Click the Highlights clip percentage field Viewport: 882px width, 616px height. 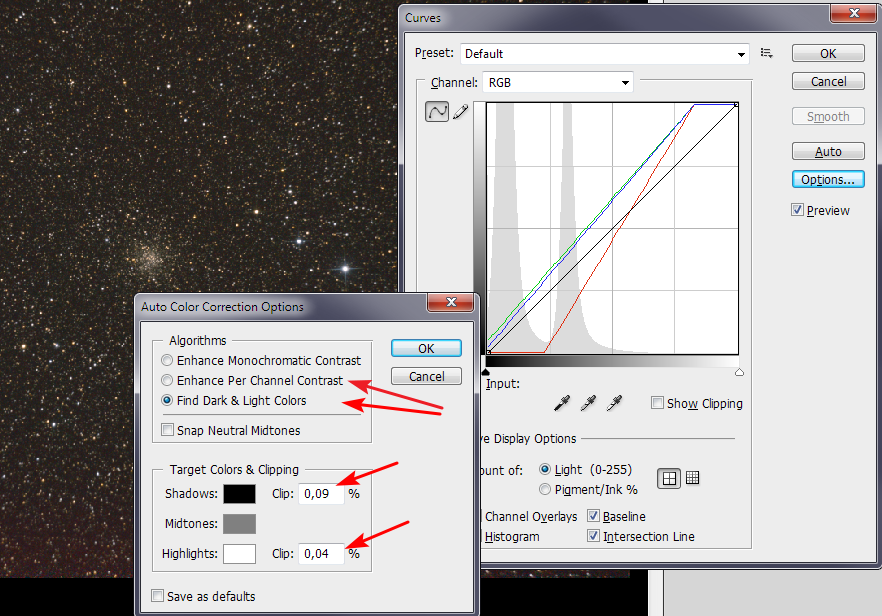(x=321, y=554)
